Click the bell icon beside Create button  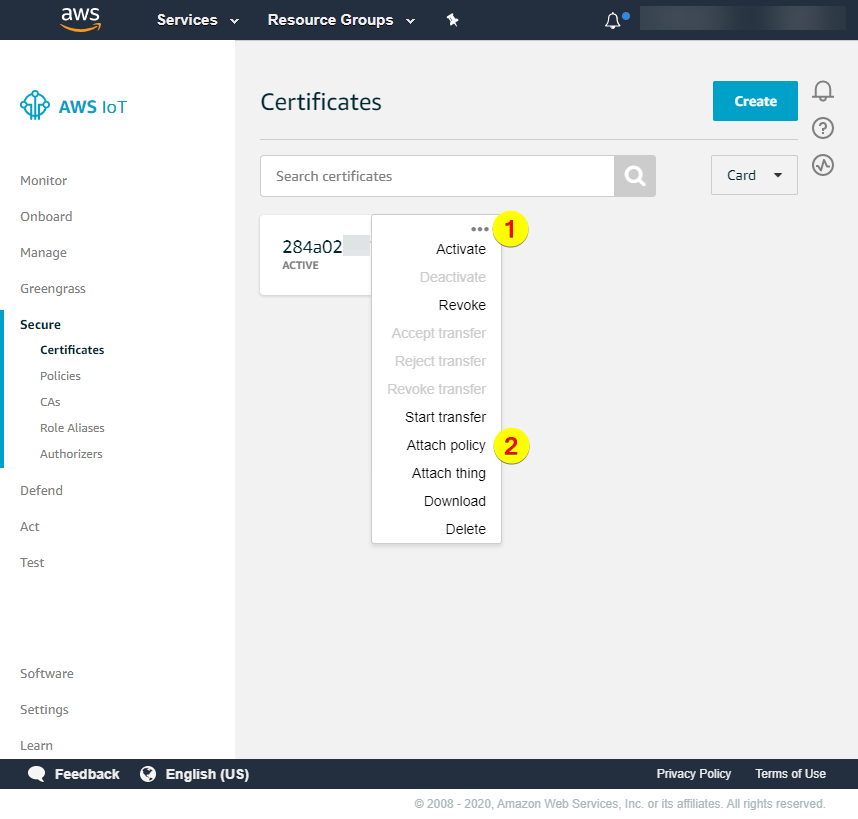(x=823, y=91)
